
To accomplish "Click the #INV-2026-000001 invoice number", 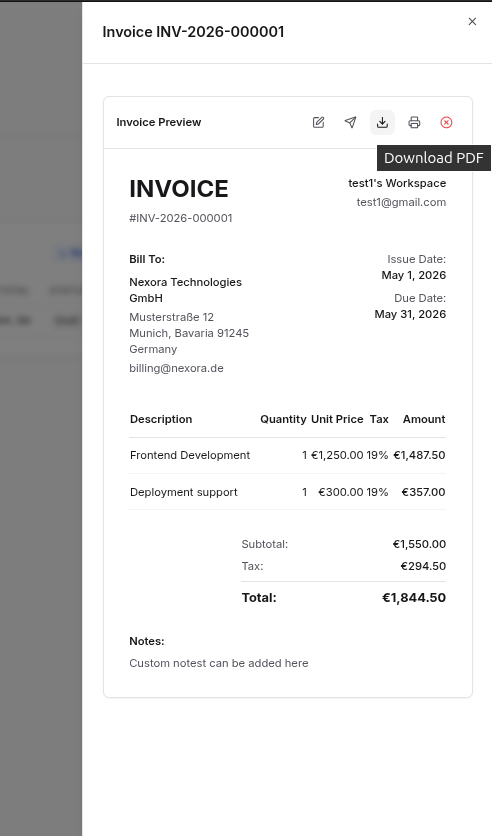I will (181, 218).
